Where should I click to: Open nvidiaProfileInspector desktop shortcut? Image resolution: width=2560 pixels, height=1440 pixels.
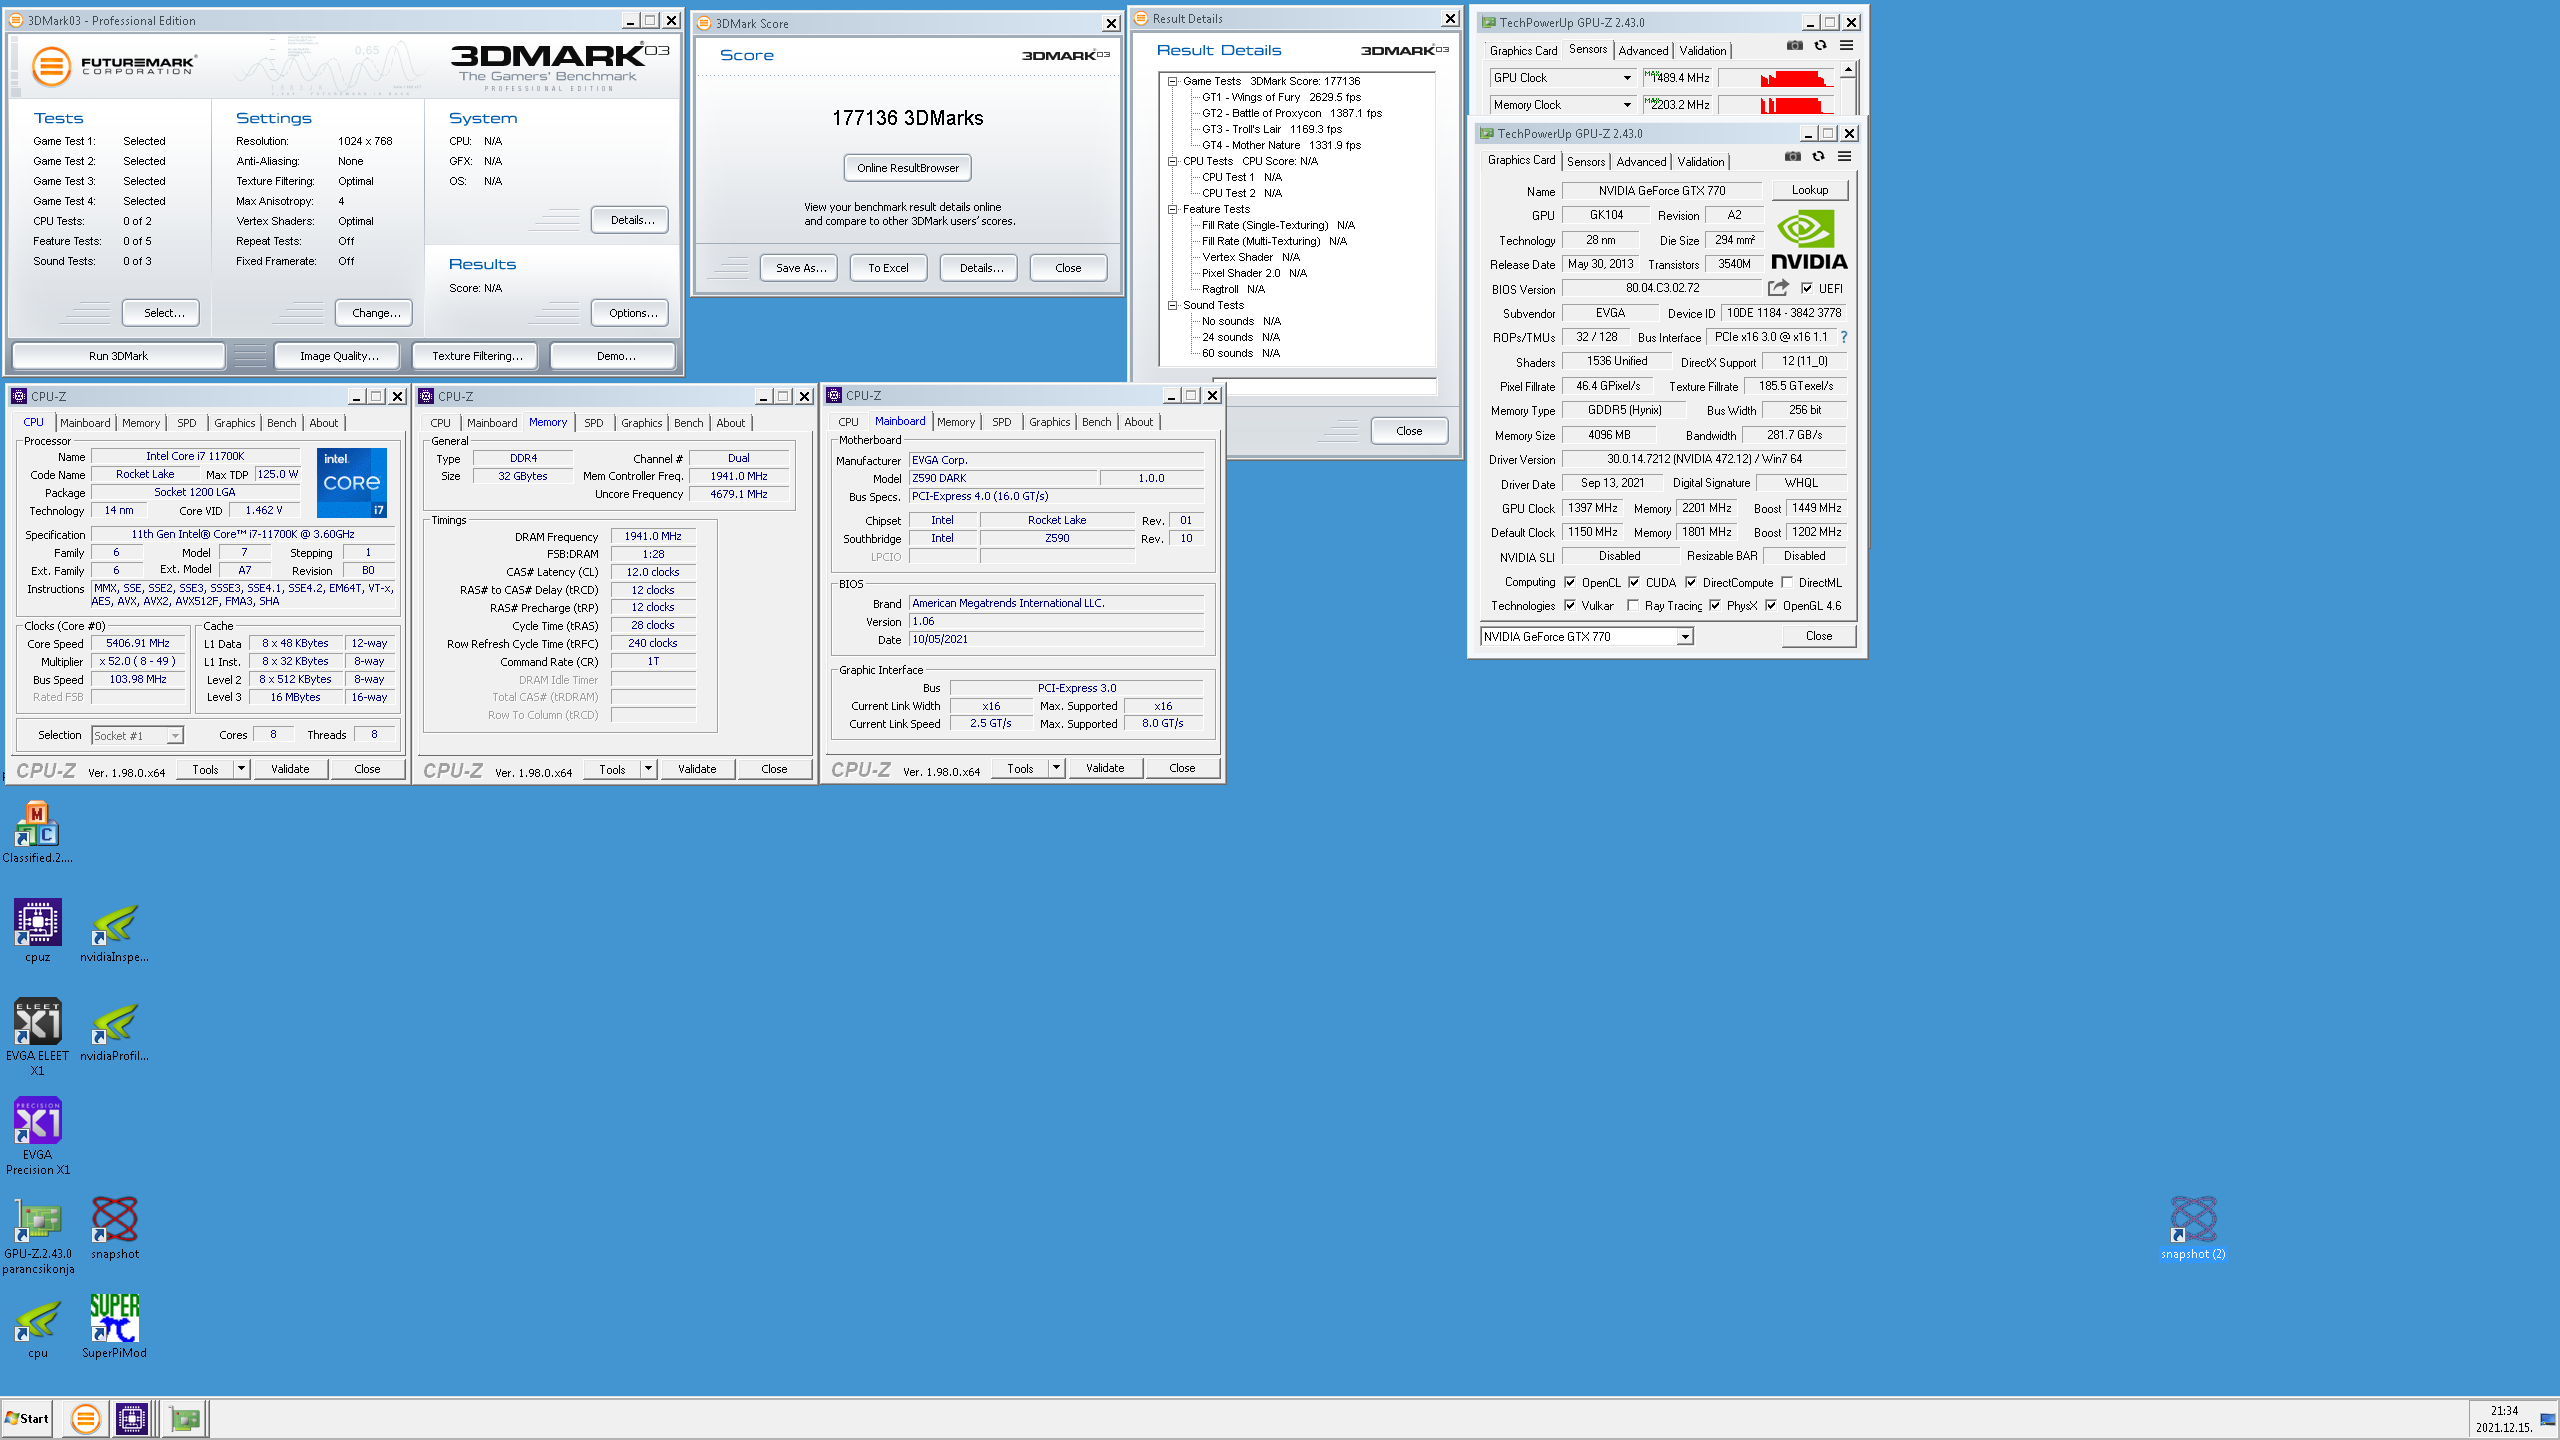[115, 1032]
